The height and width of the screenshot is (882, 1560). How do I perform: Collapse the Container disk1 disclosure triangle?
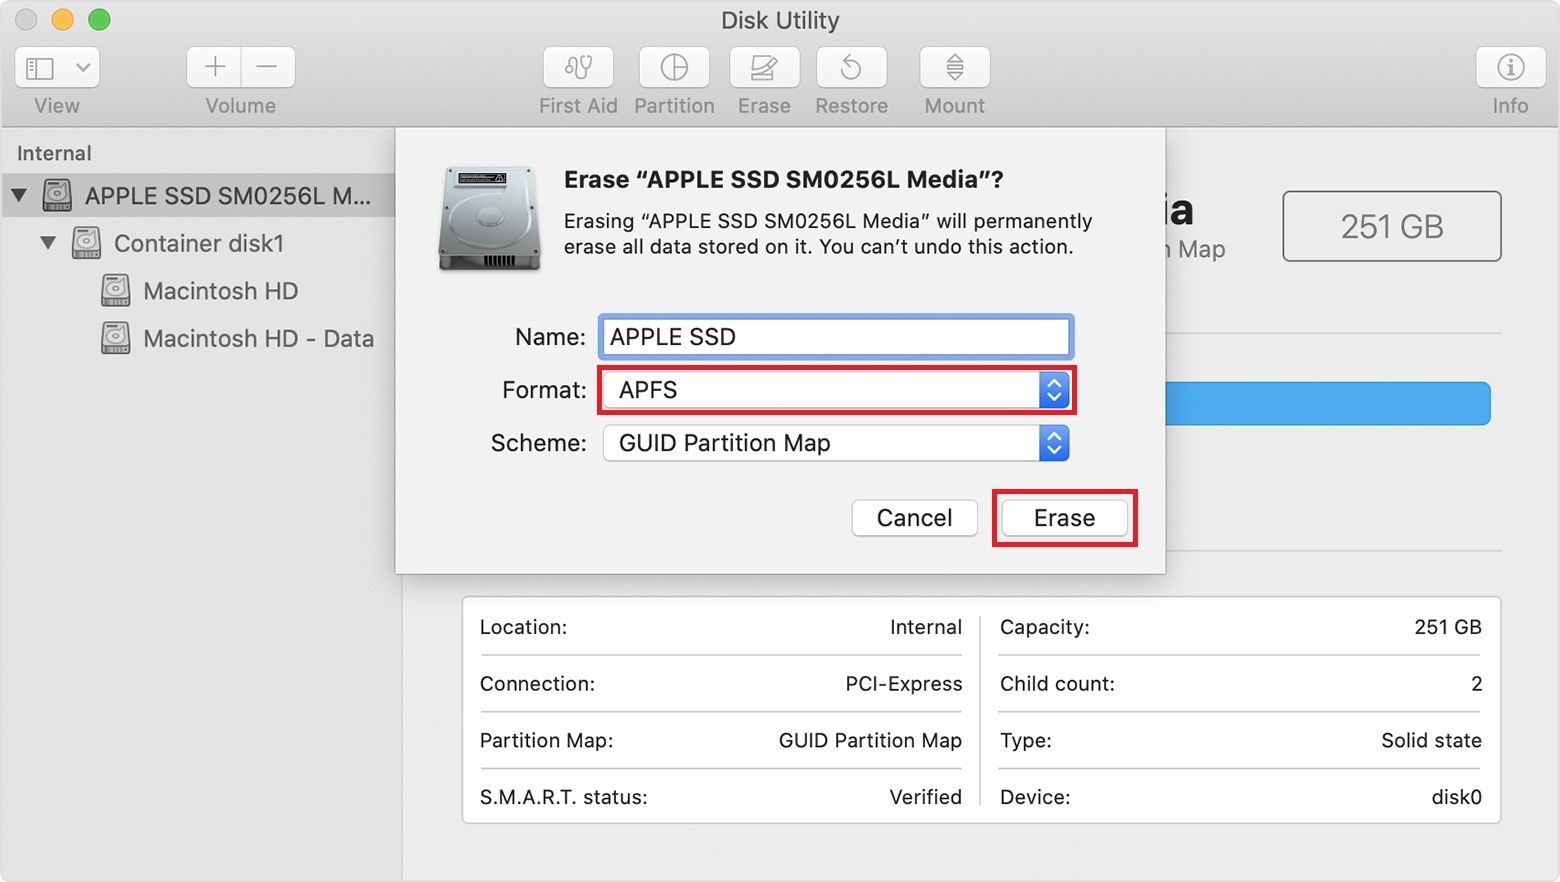(x=48, y=243)
